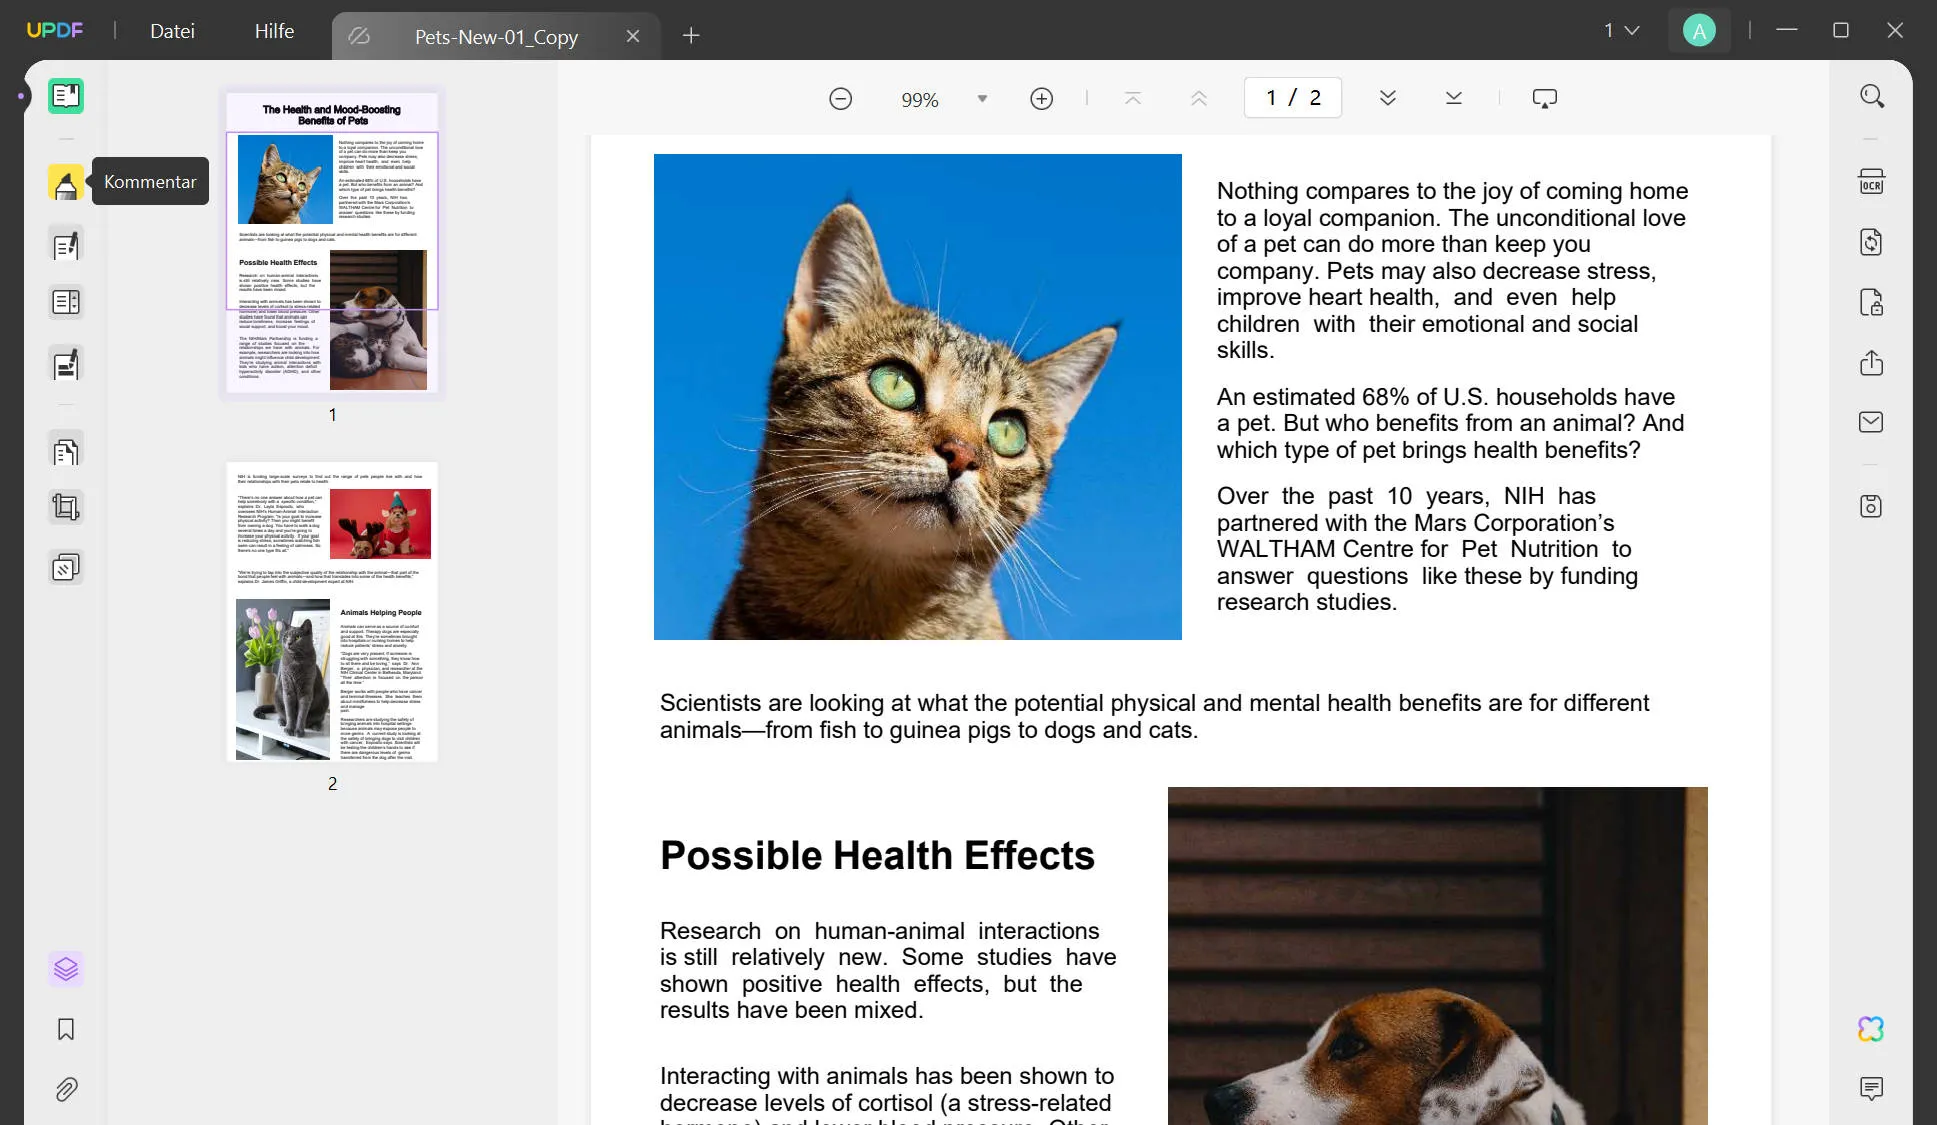This screenshot has height=1125, width=1937.
Task: Select the Pets-New-01_Copy tab
Action: pos(496,37)
